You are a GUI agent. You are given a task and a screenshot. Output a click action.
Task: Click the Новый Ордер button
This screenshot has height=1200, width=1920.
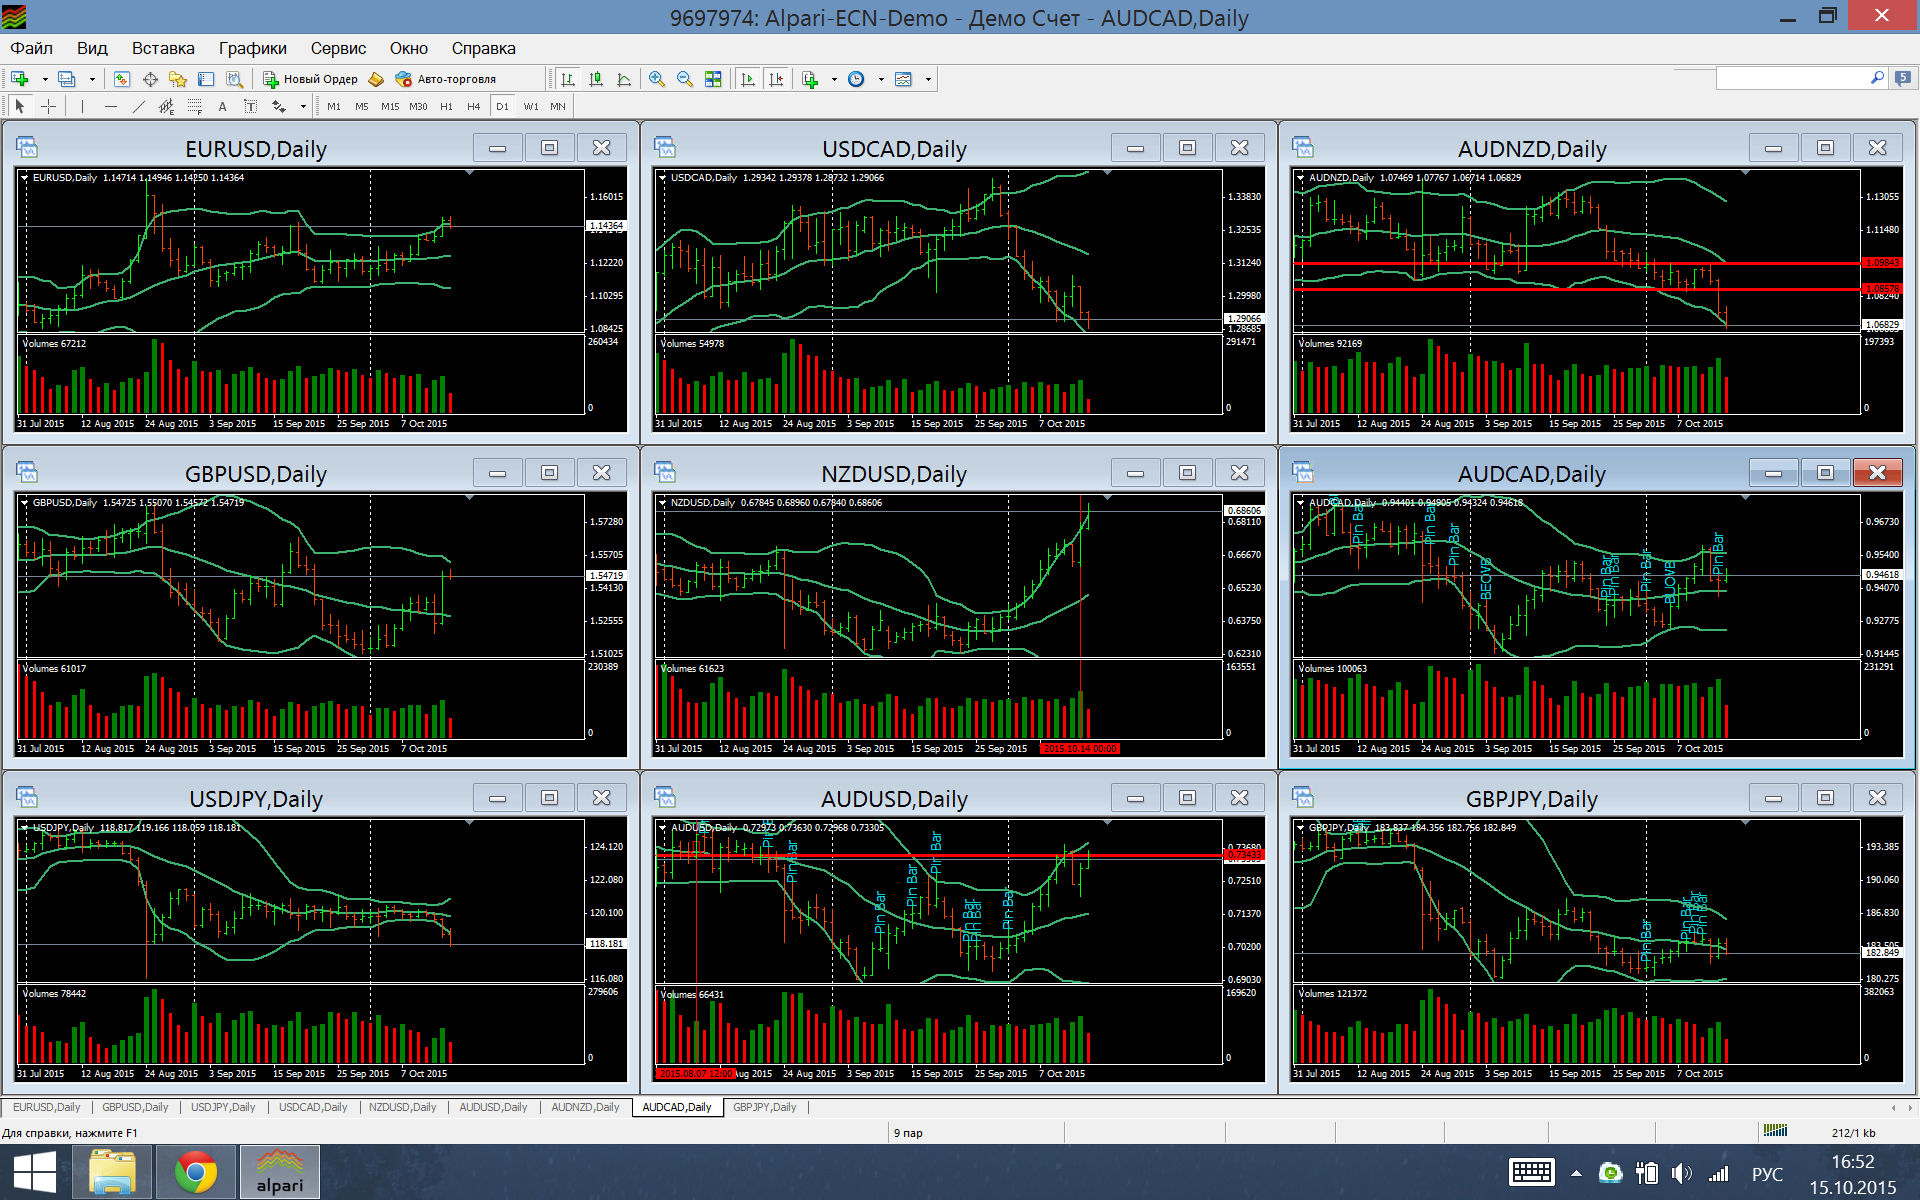click(x=310, y=79)
